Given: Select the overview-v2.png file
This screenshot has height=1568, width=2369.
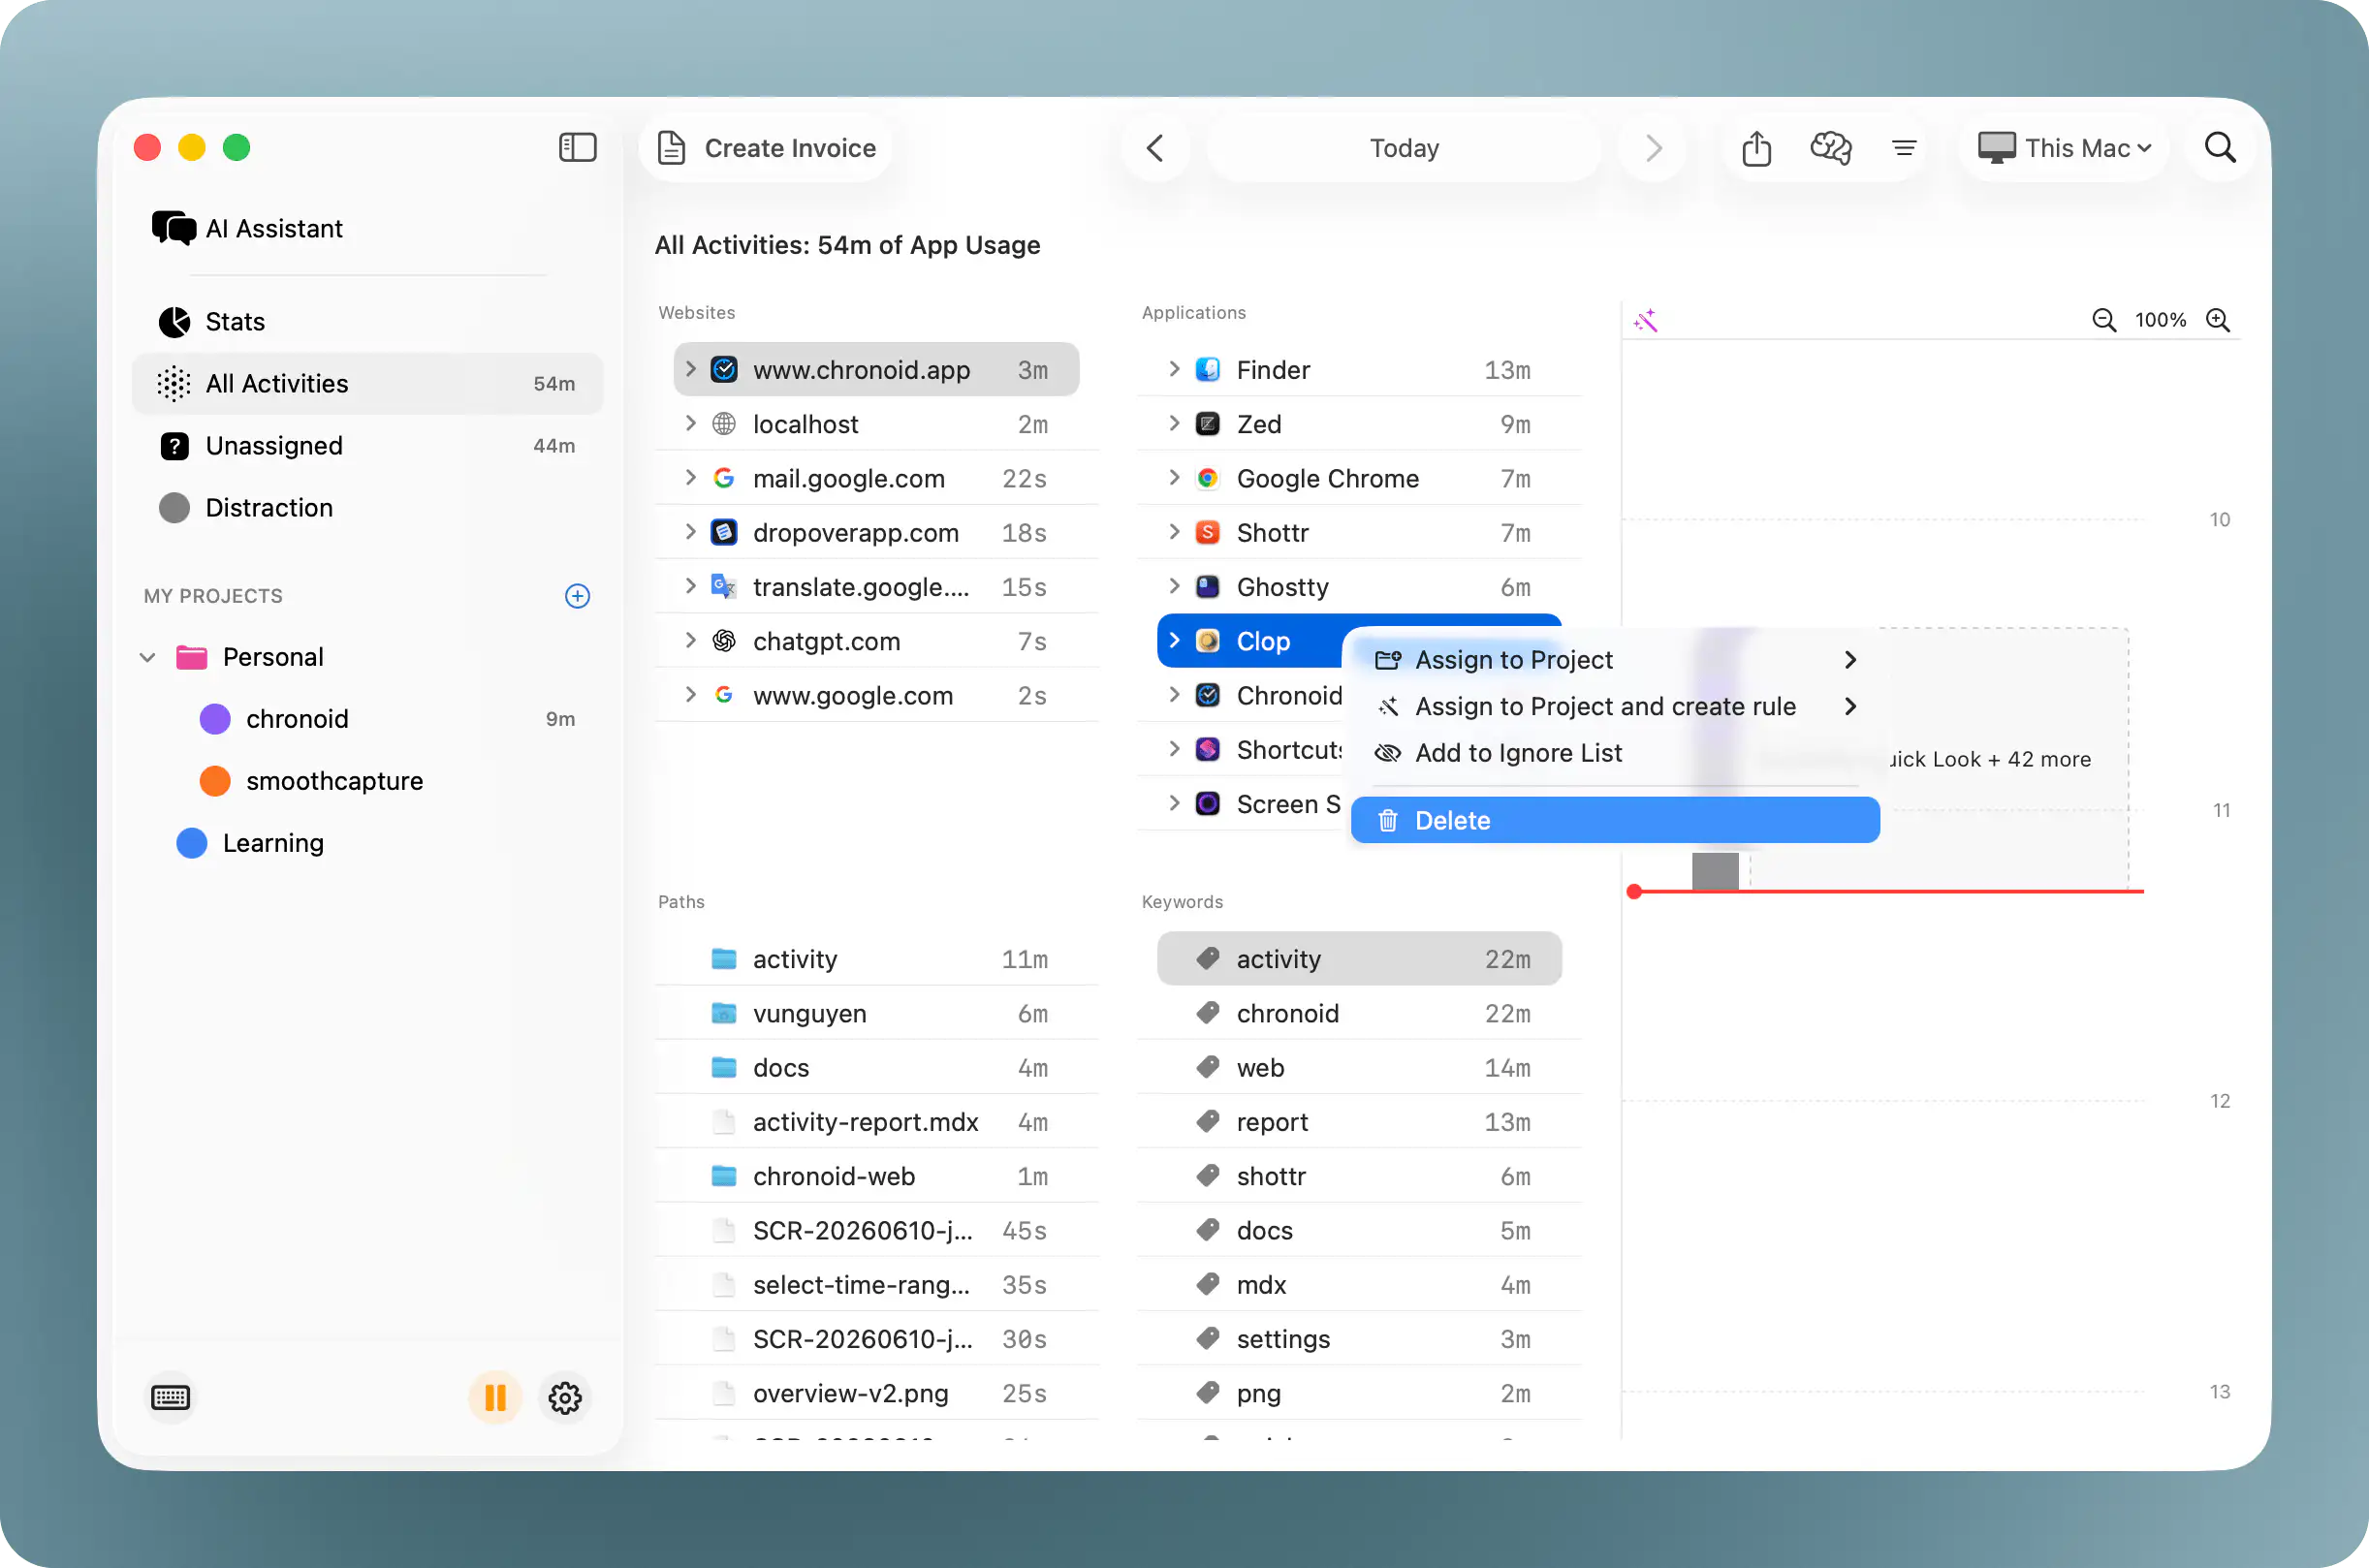Looking at the screenshot, I should pos(876,1394).
